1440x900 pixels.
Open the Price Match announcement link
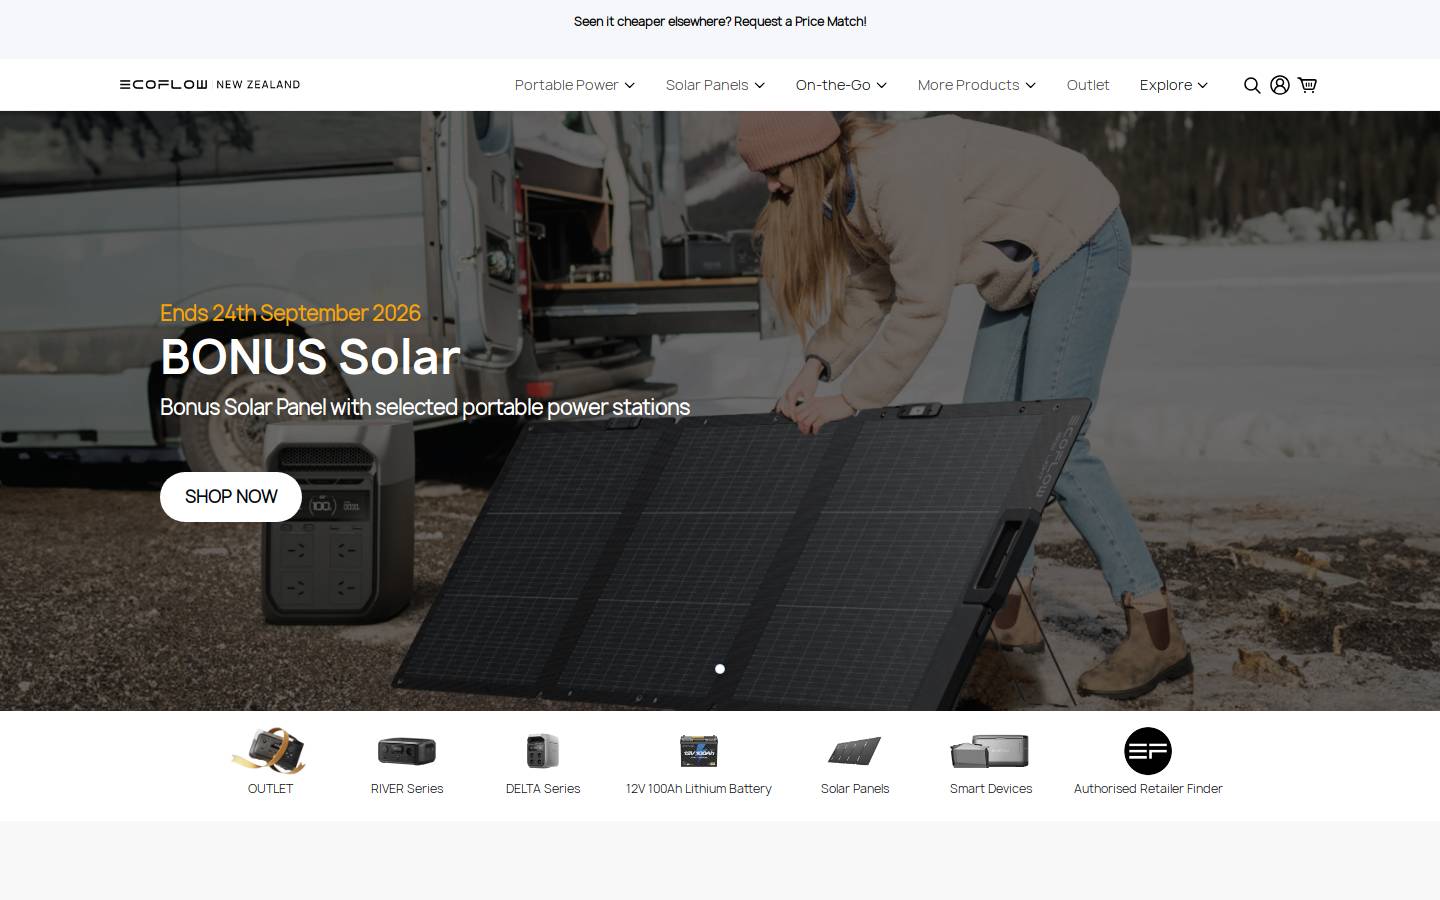(720, 21)
